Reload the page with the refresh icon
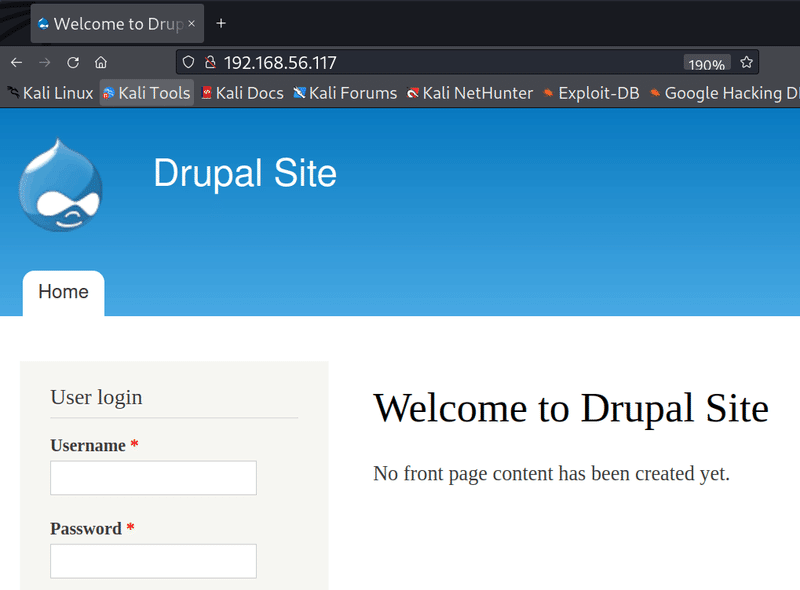800x590 pixels. click(73, 63)
